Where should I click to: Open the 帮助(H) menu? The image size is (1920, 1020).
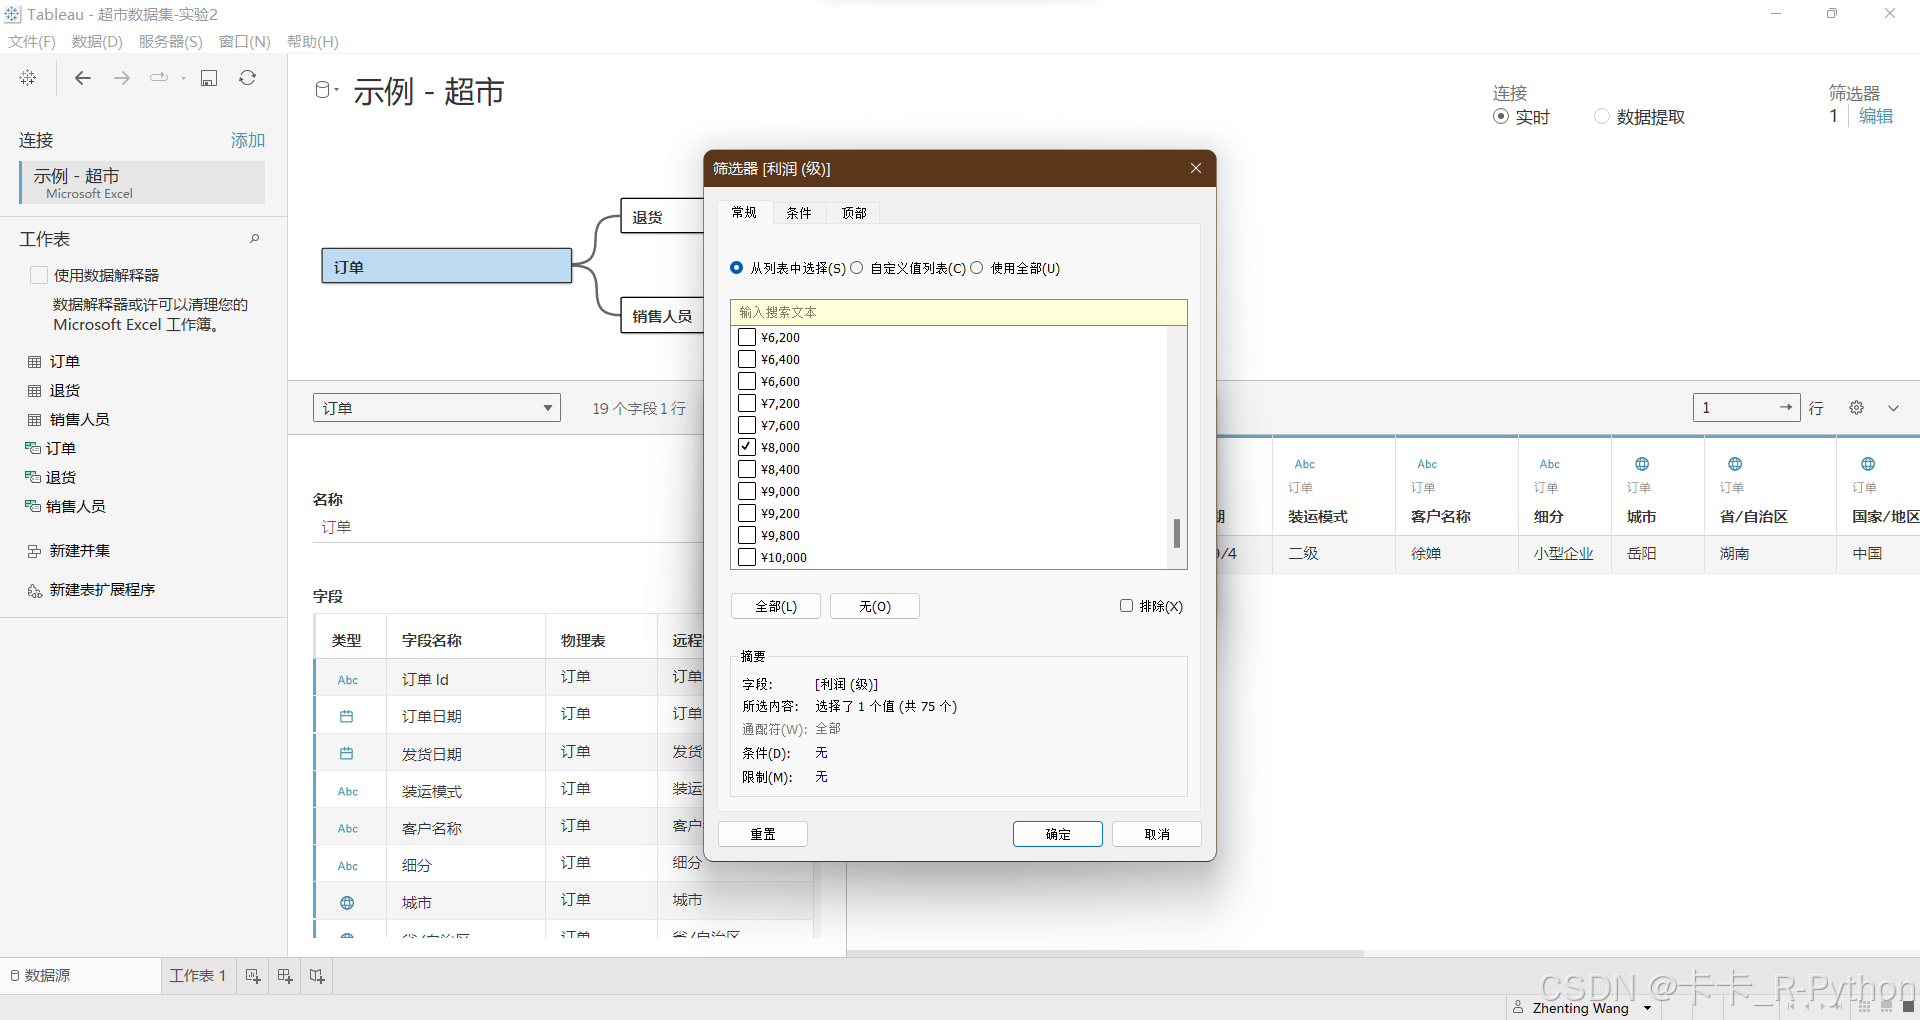[x=313, y=41]
